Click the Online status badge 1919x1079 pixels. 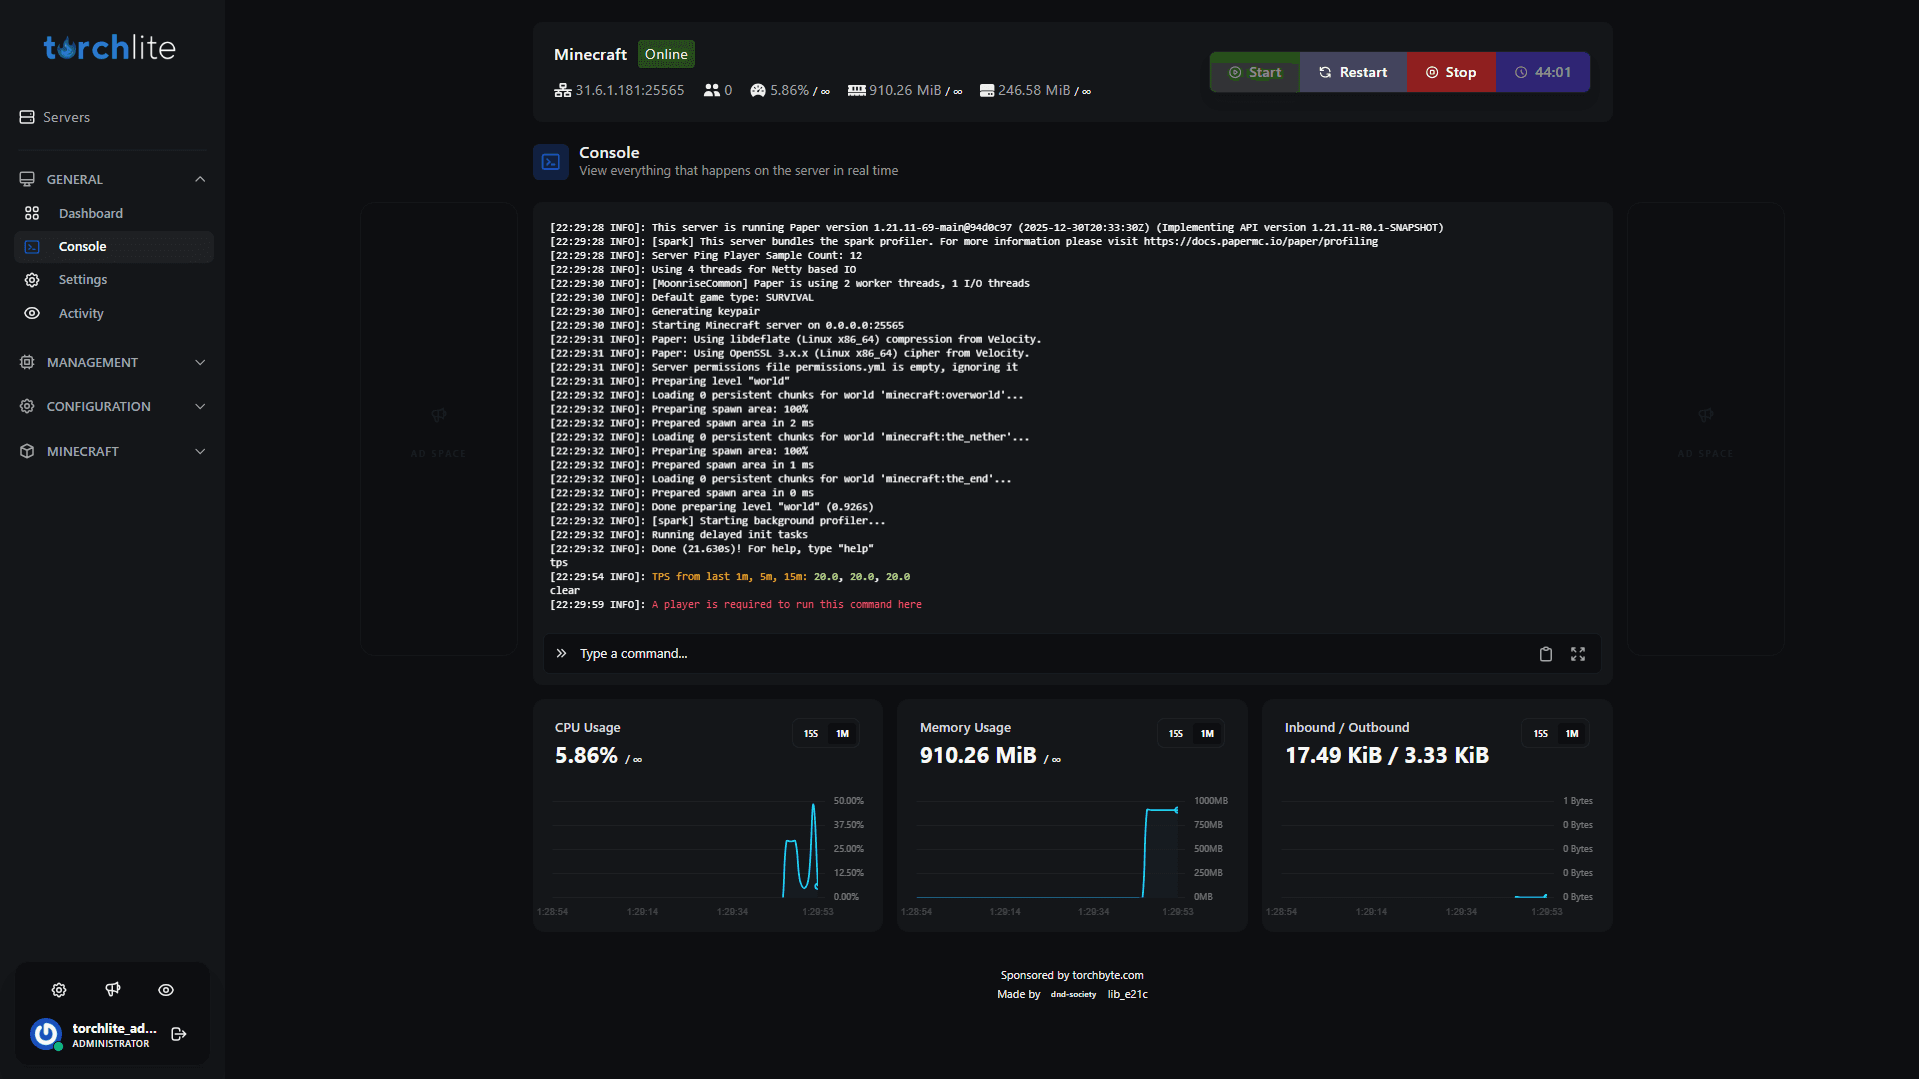pos(666,54)
